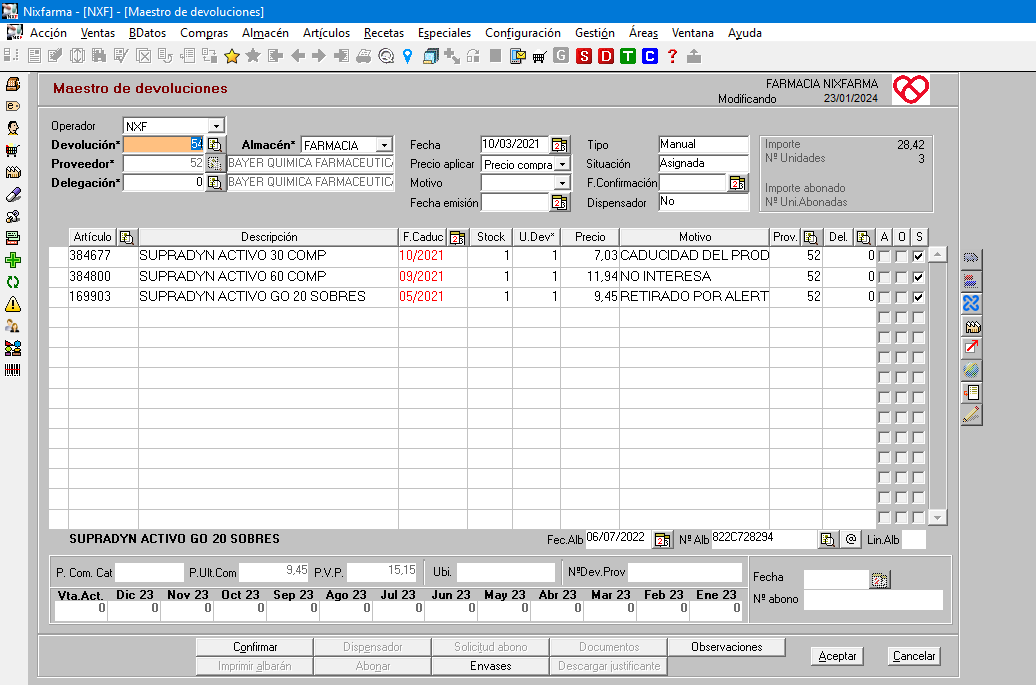The image size is (1036, 685).
Task: Open the Configuración menu
Action: click(523, 33)
